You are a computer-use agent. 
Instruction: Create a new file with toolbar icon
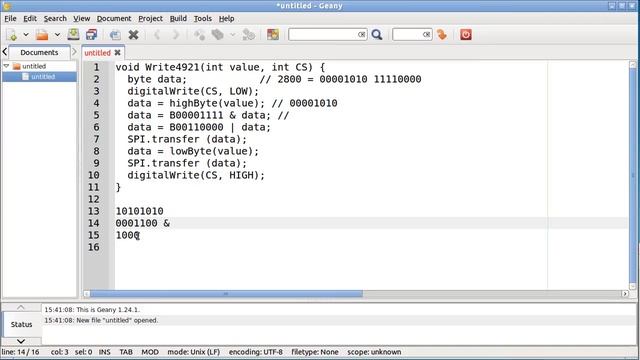tap(12, 35)
